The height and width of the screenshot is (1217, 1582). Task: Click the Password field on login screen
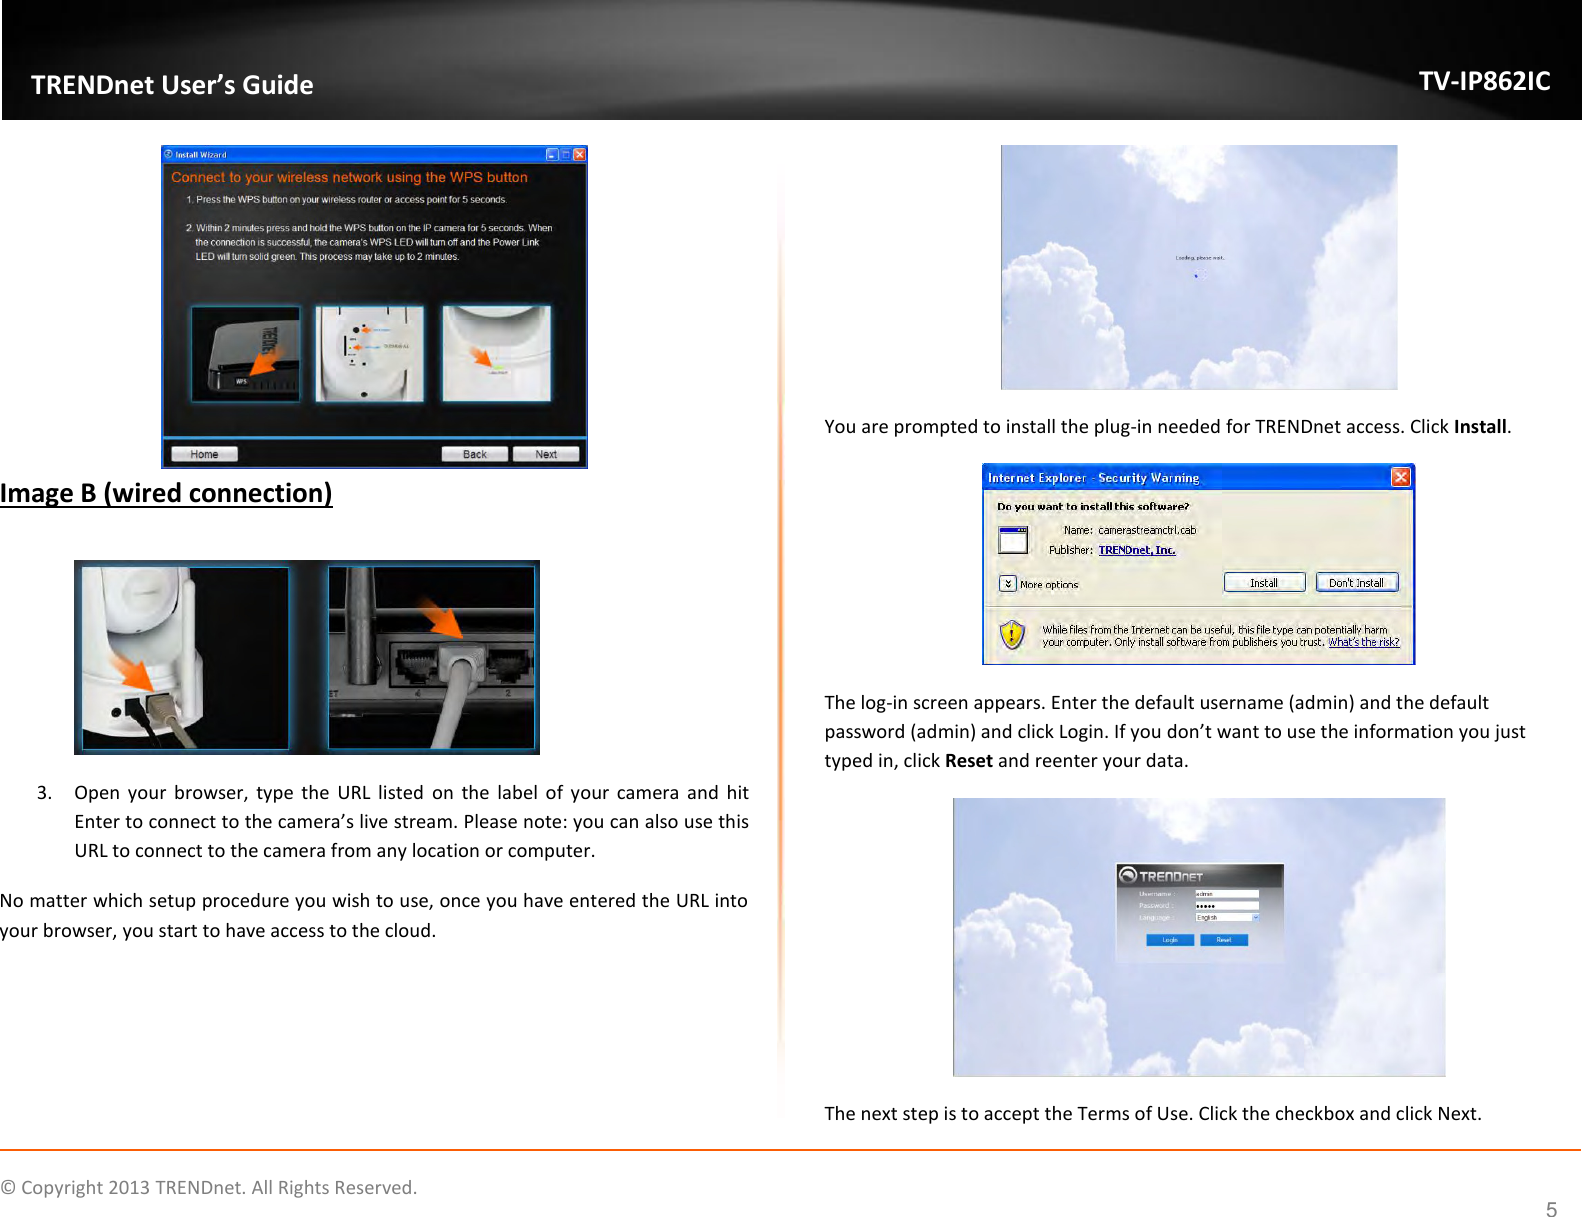pyautogui.click(x=1226, y=905)
